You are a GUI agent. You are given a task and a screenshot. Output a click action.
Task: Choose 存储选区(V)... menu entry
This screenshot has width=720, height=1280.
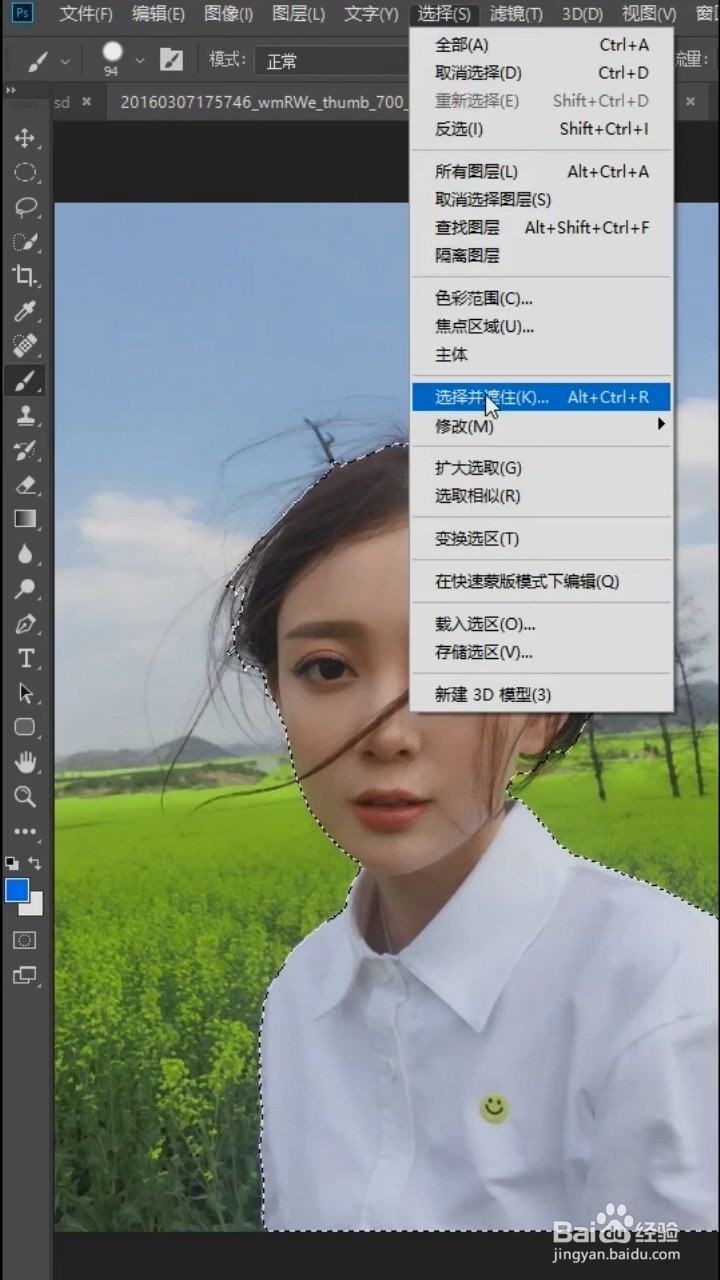pyautogui.click(x=541, y=652)
